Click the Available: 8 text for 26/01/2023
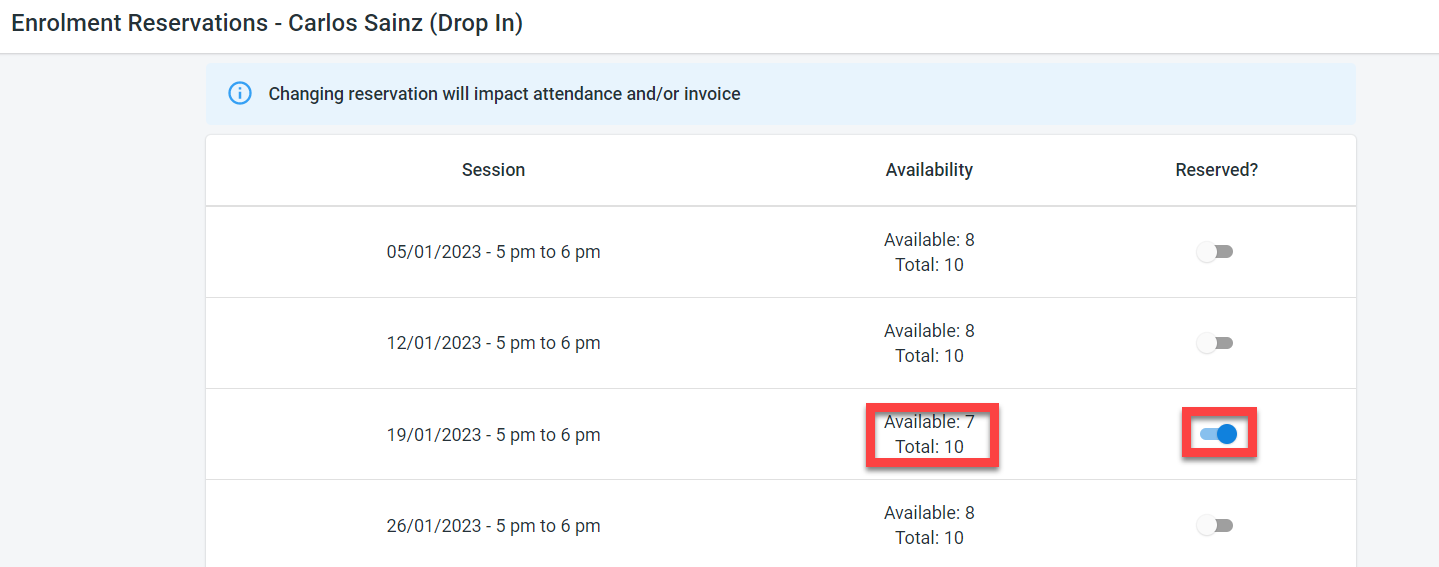This screenshot has width=1439, height=567. [x=929, y=513]
